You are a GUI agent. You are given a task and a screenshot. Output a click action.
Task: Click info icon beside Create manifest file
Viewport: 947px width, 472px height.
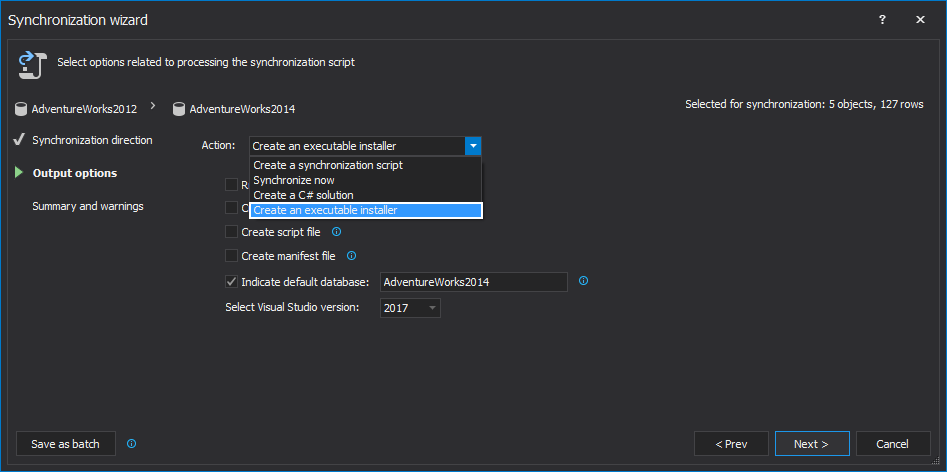(351, 256)
